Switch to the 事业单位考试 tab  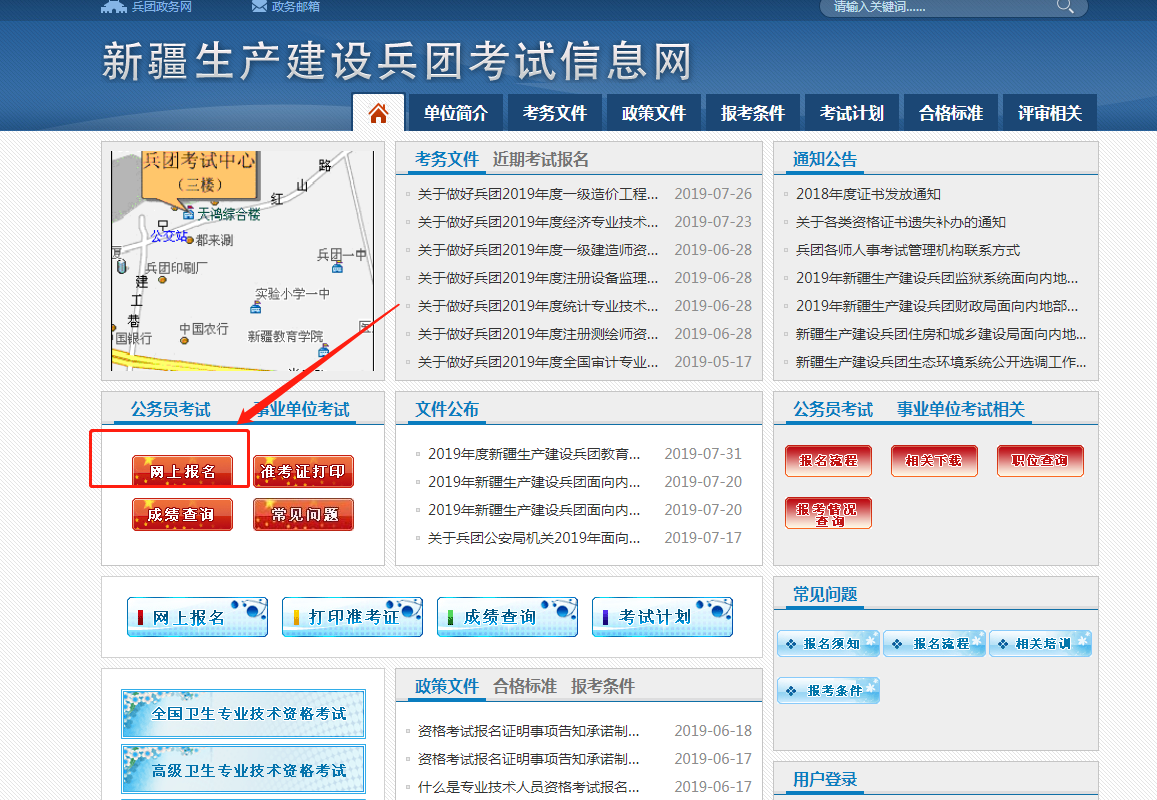[x=302, y=410]
